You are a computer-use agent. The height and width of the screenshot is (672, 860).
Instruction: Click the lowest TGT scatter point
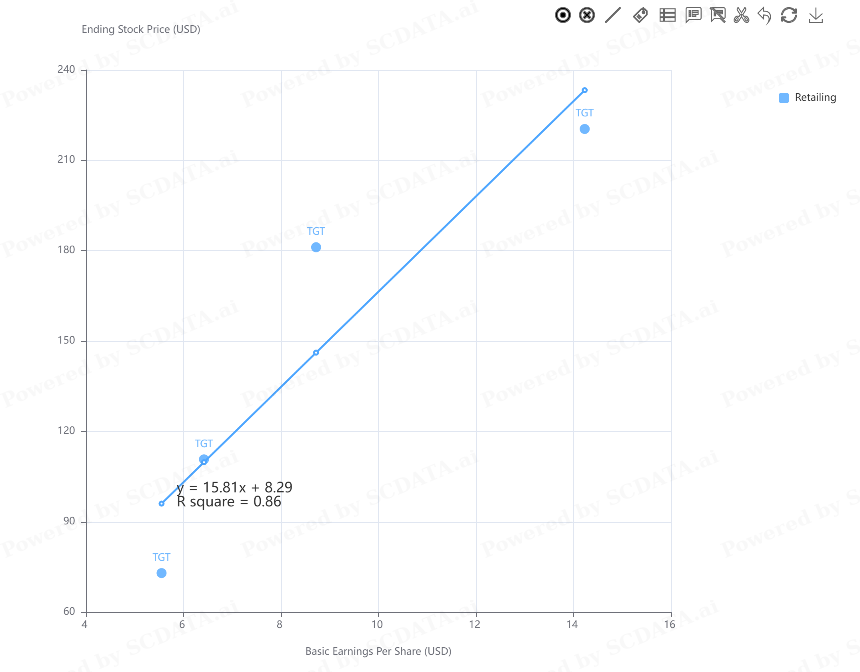point(162,573)
